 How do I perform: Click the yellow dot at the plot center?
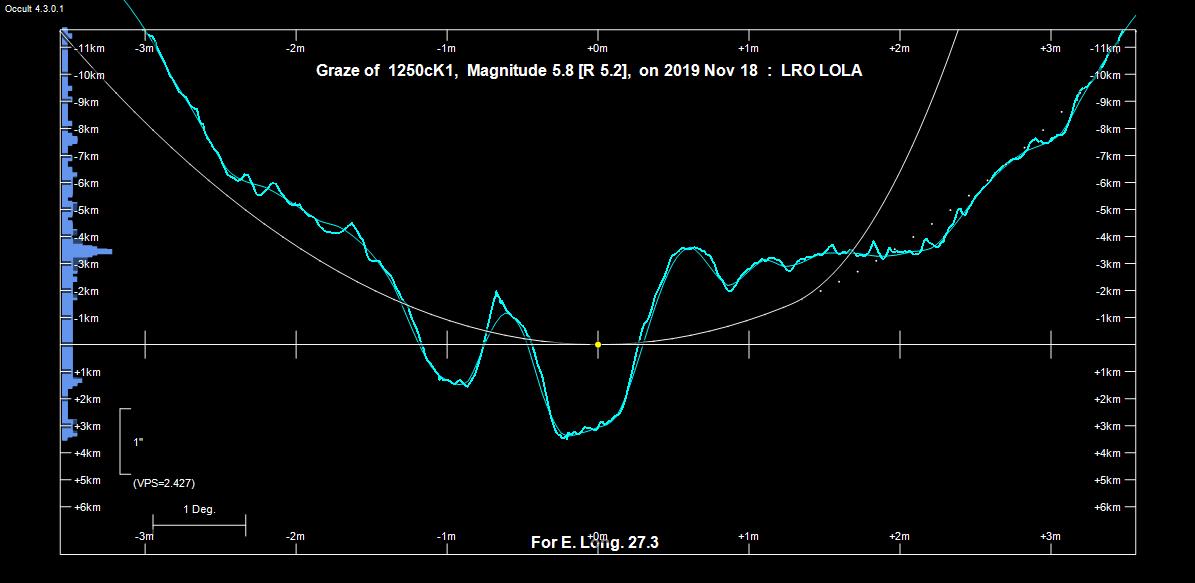click(x=598, y=344)
